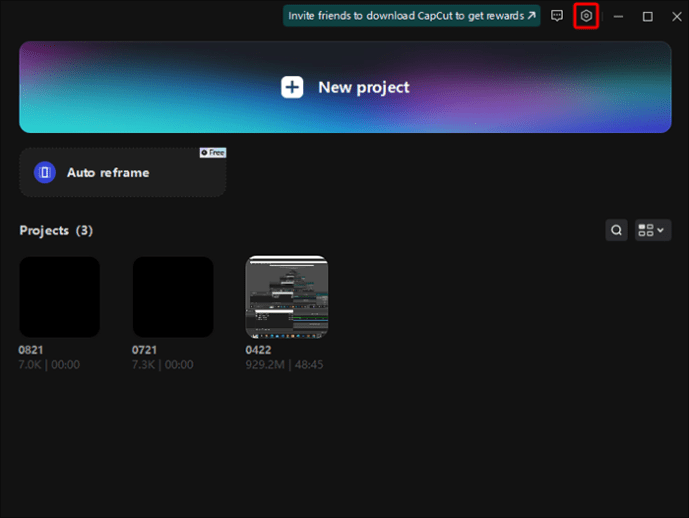689x518 pixels.
Task: Select the project name 0821
Action: click(x=31, y=350)
